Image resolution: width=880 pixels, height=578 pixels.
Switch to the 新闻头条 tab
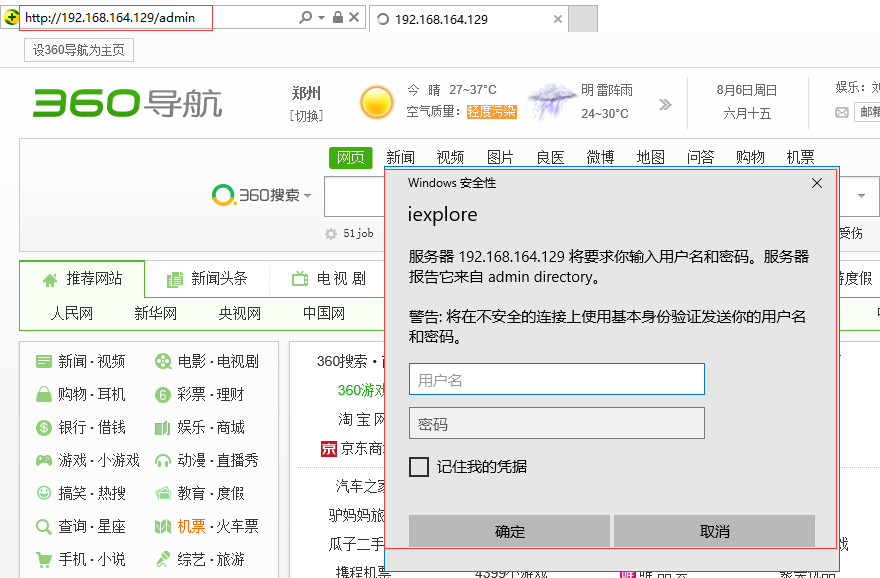(206, 279)
